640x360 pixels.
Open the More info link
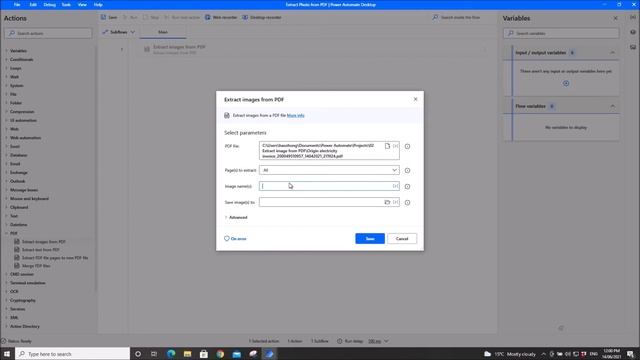point(296,116)
